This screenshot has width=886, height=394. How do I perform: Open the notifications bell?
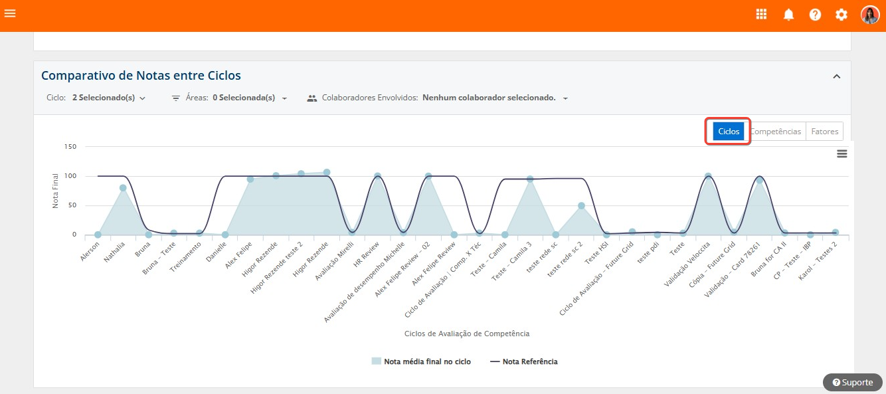pos(788,15)
